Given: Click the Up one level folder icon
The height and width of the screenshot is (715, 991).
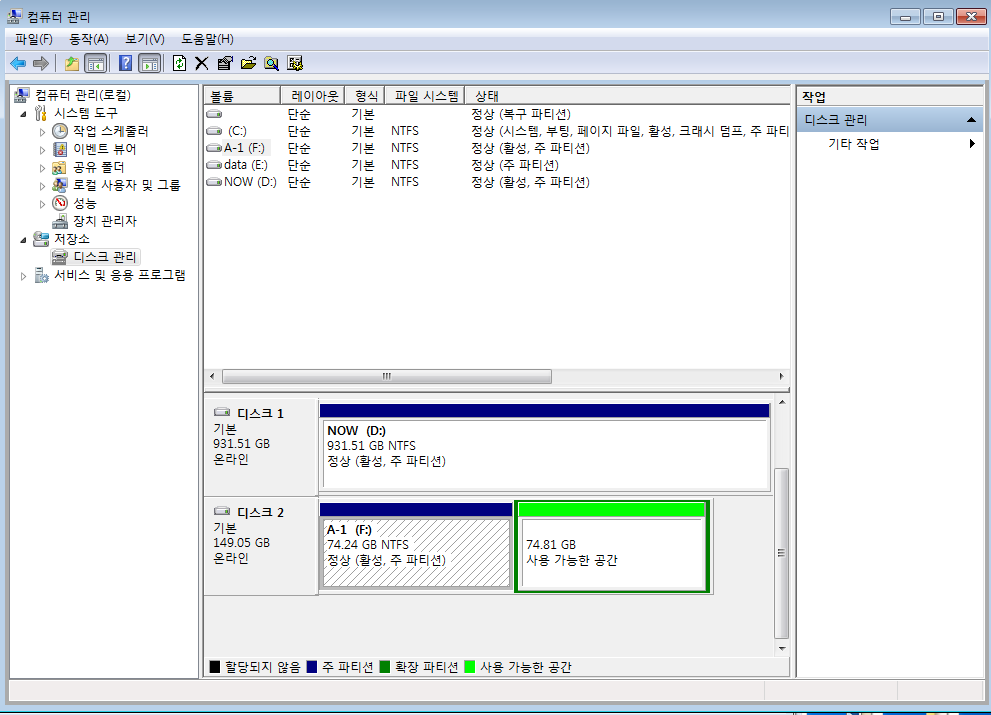Looking at the screenshot, I should pyautogui.click(x=72, y=63).
